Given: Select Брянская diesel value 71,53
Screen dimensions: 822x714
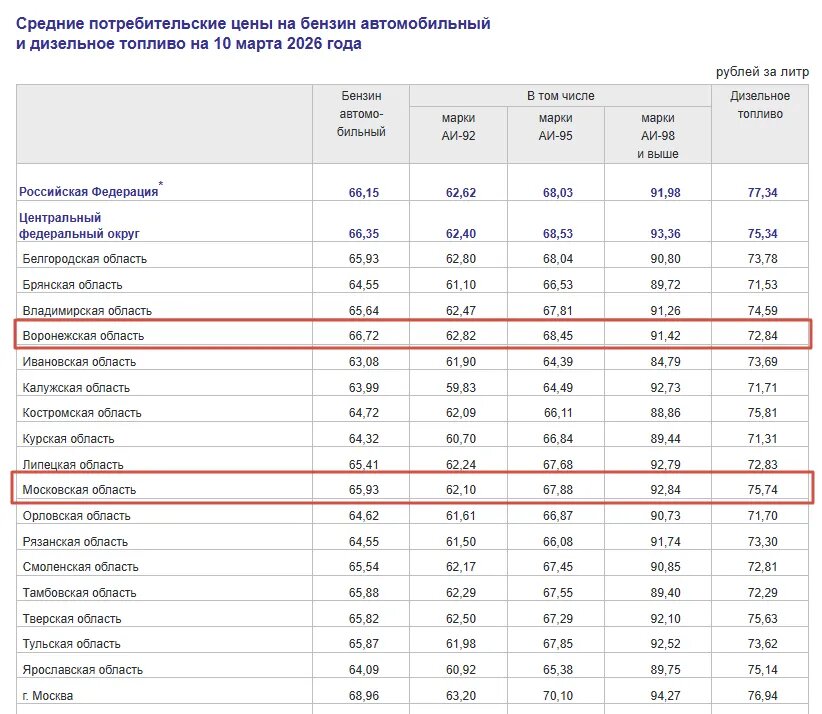Looking at the screenshot, I should tap(762, 285).
